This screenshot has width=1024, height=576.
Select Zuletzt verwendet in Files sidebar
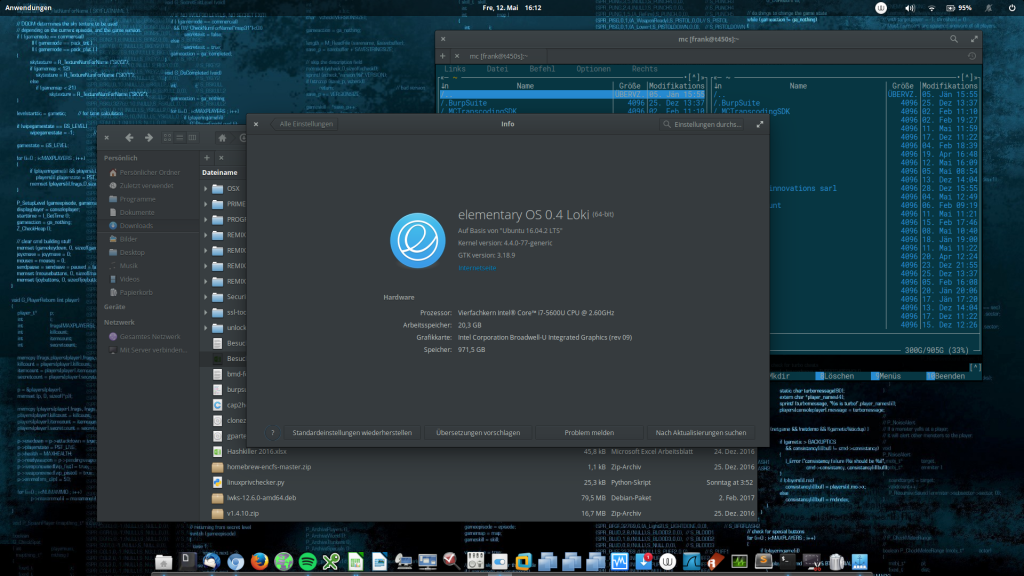[146, 185]
